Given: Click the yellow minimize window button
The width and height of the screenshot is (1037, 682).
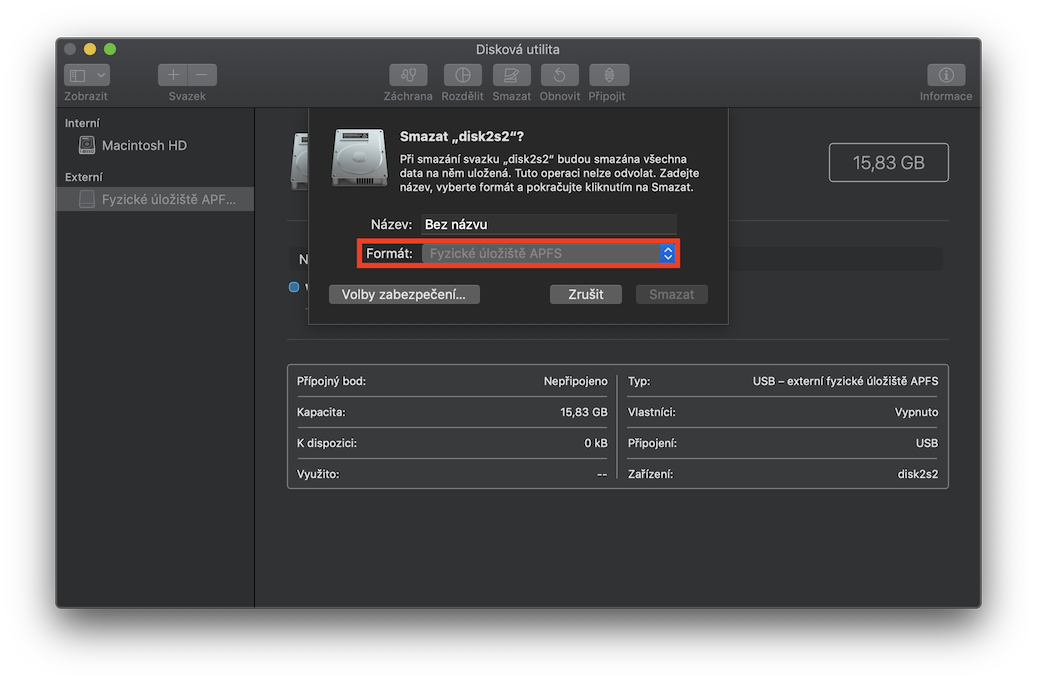Looking at the screenshot, I should pyautogui.click(x=90, y=49).
